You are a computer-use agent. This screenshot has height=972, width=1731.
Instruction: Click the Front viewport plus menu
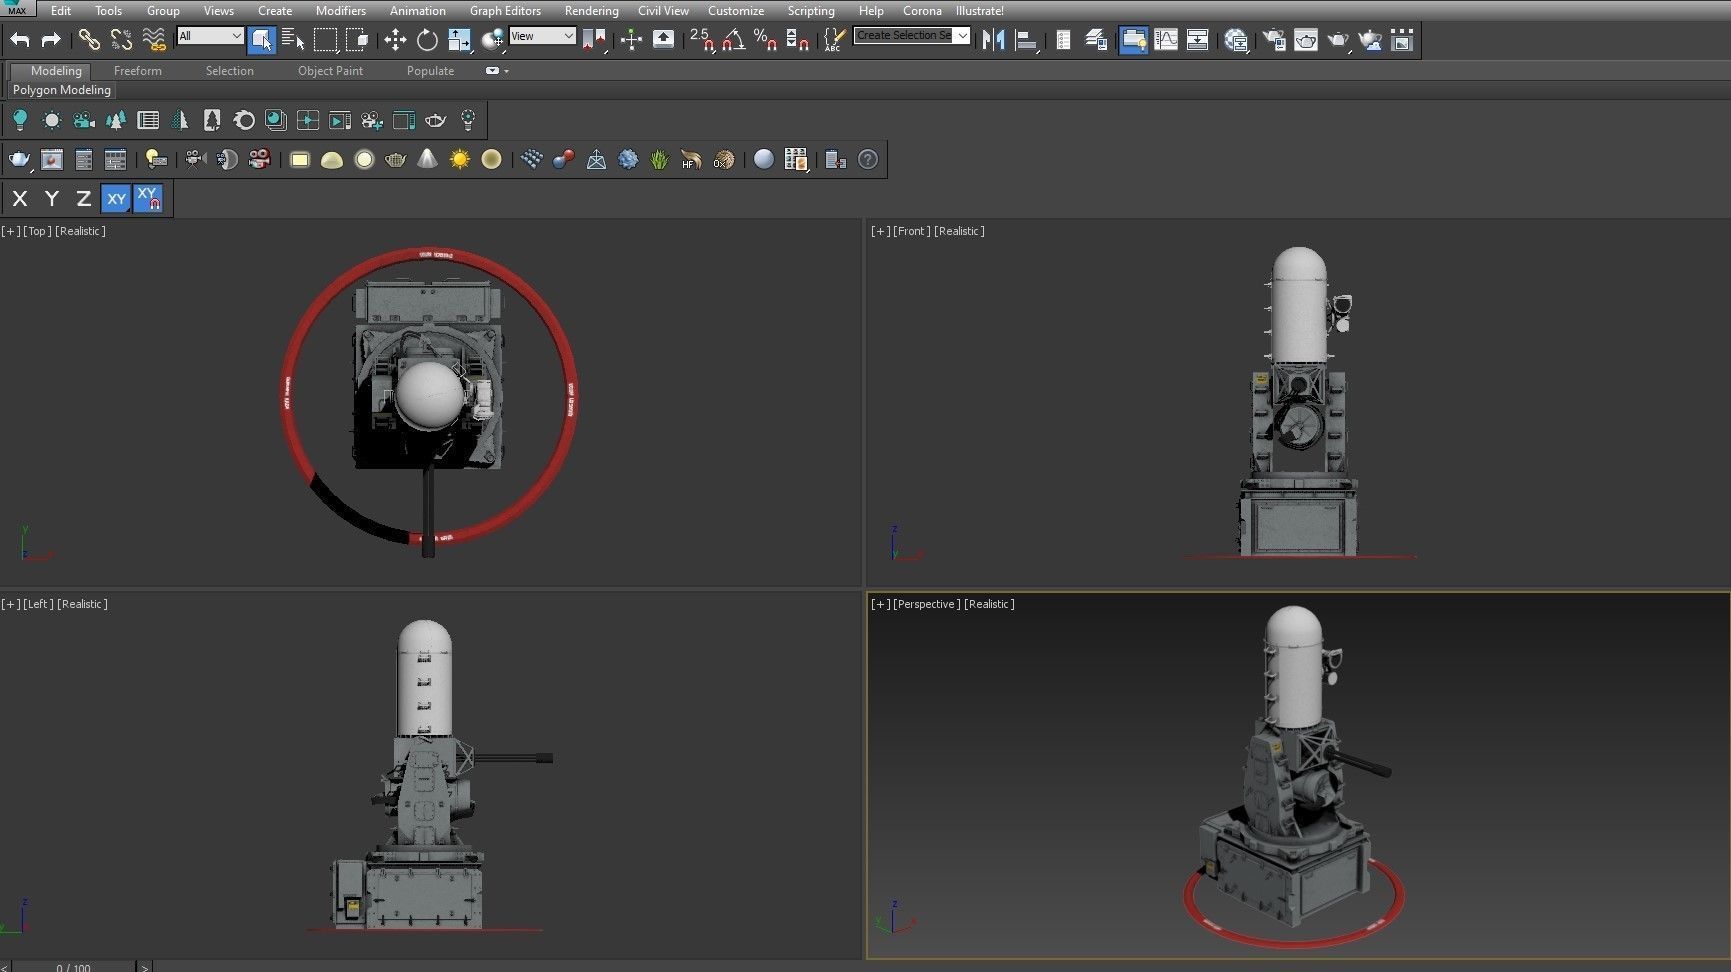pyautogui.click(x=880, y=231)
